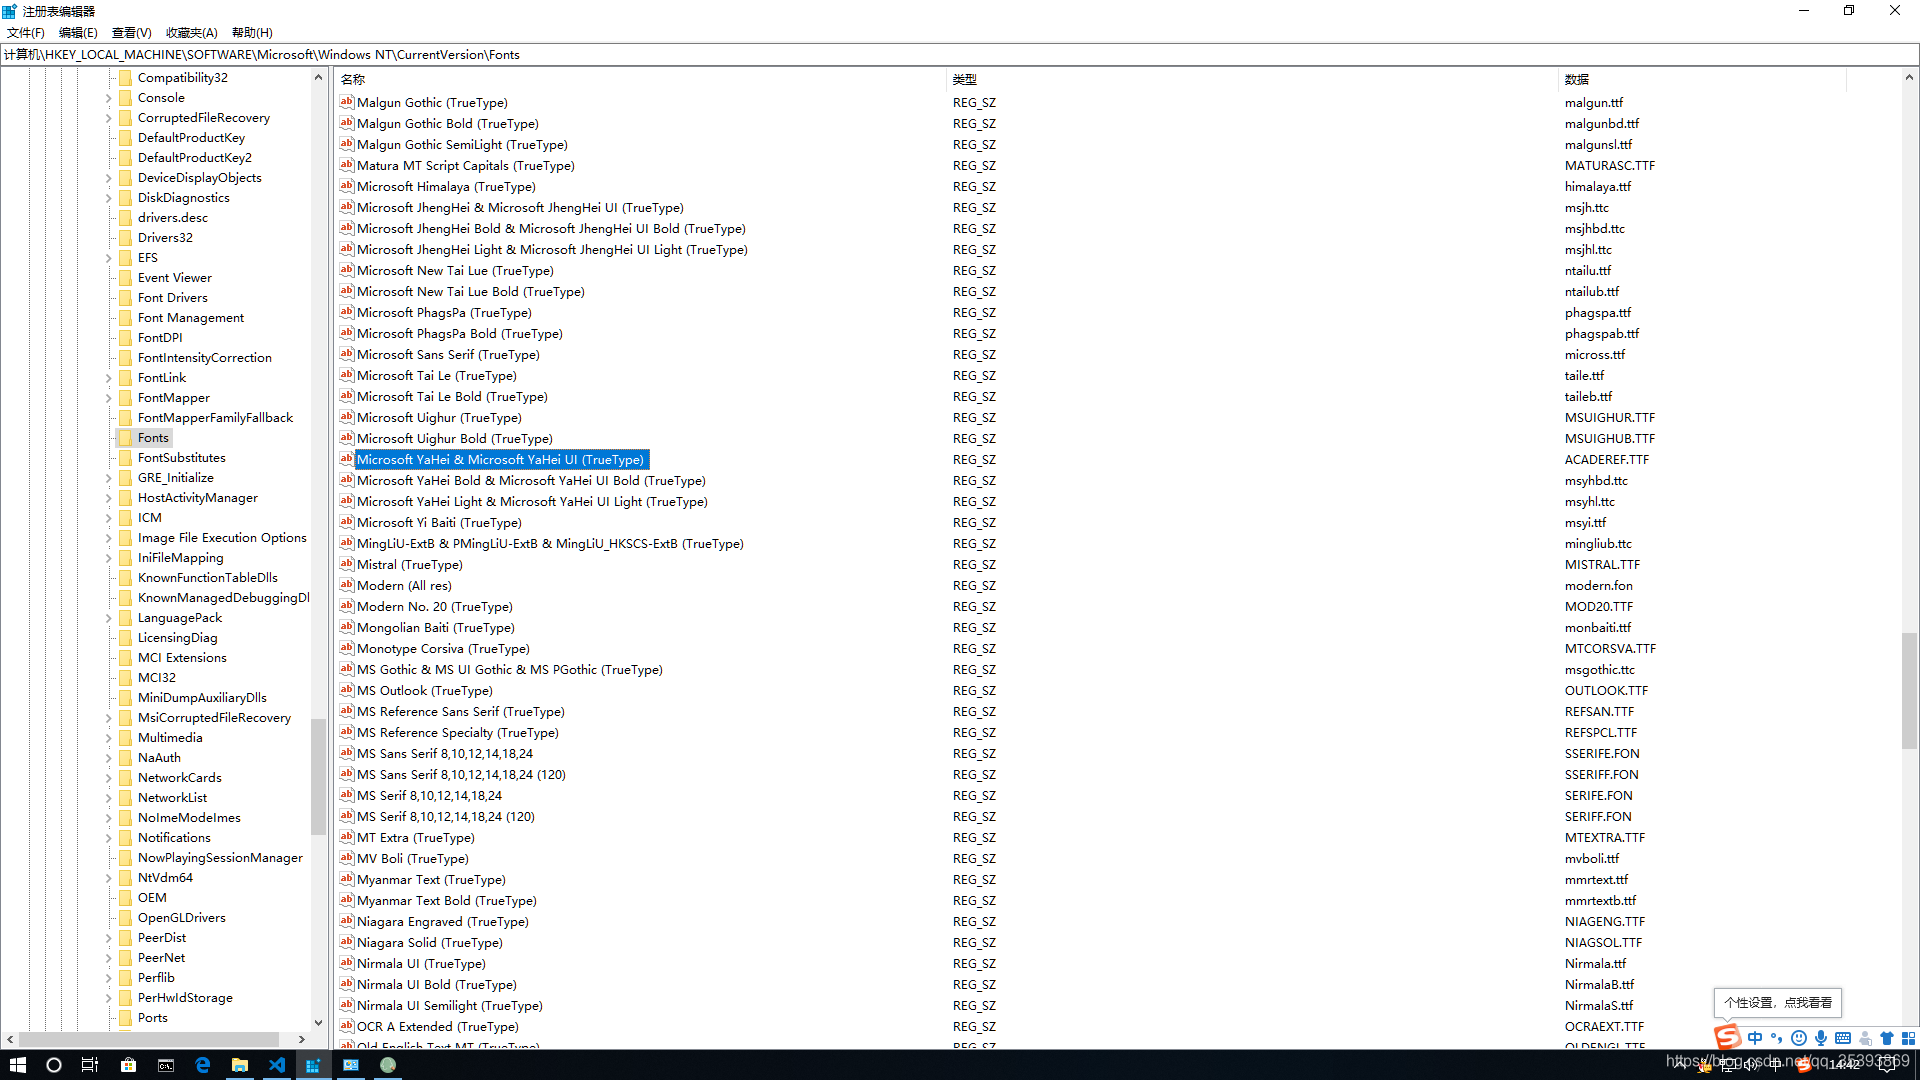Open the Sogou emoji smiley icon
This screenshot has height=1080, width=1920.
point(1799,1038)
